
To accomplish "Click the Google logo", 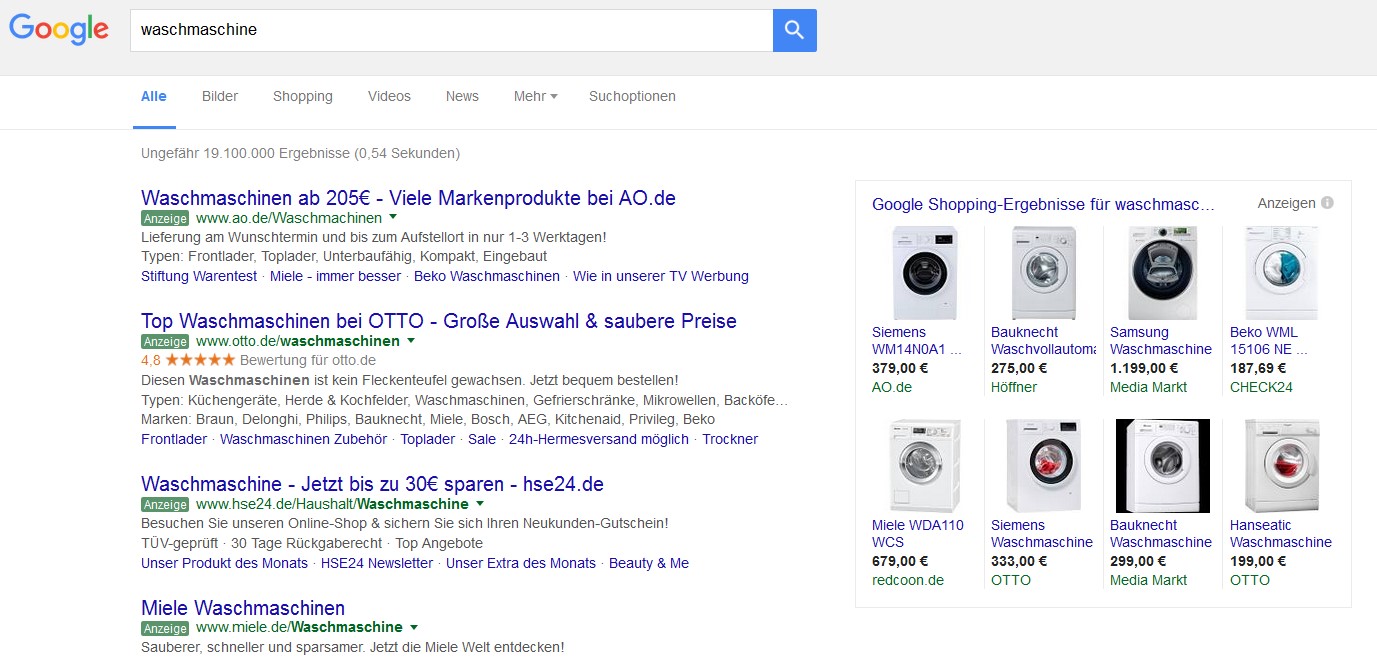I will (59, 31).
